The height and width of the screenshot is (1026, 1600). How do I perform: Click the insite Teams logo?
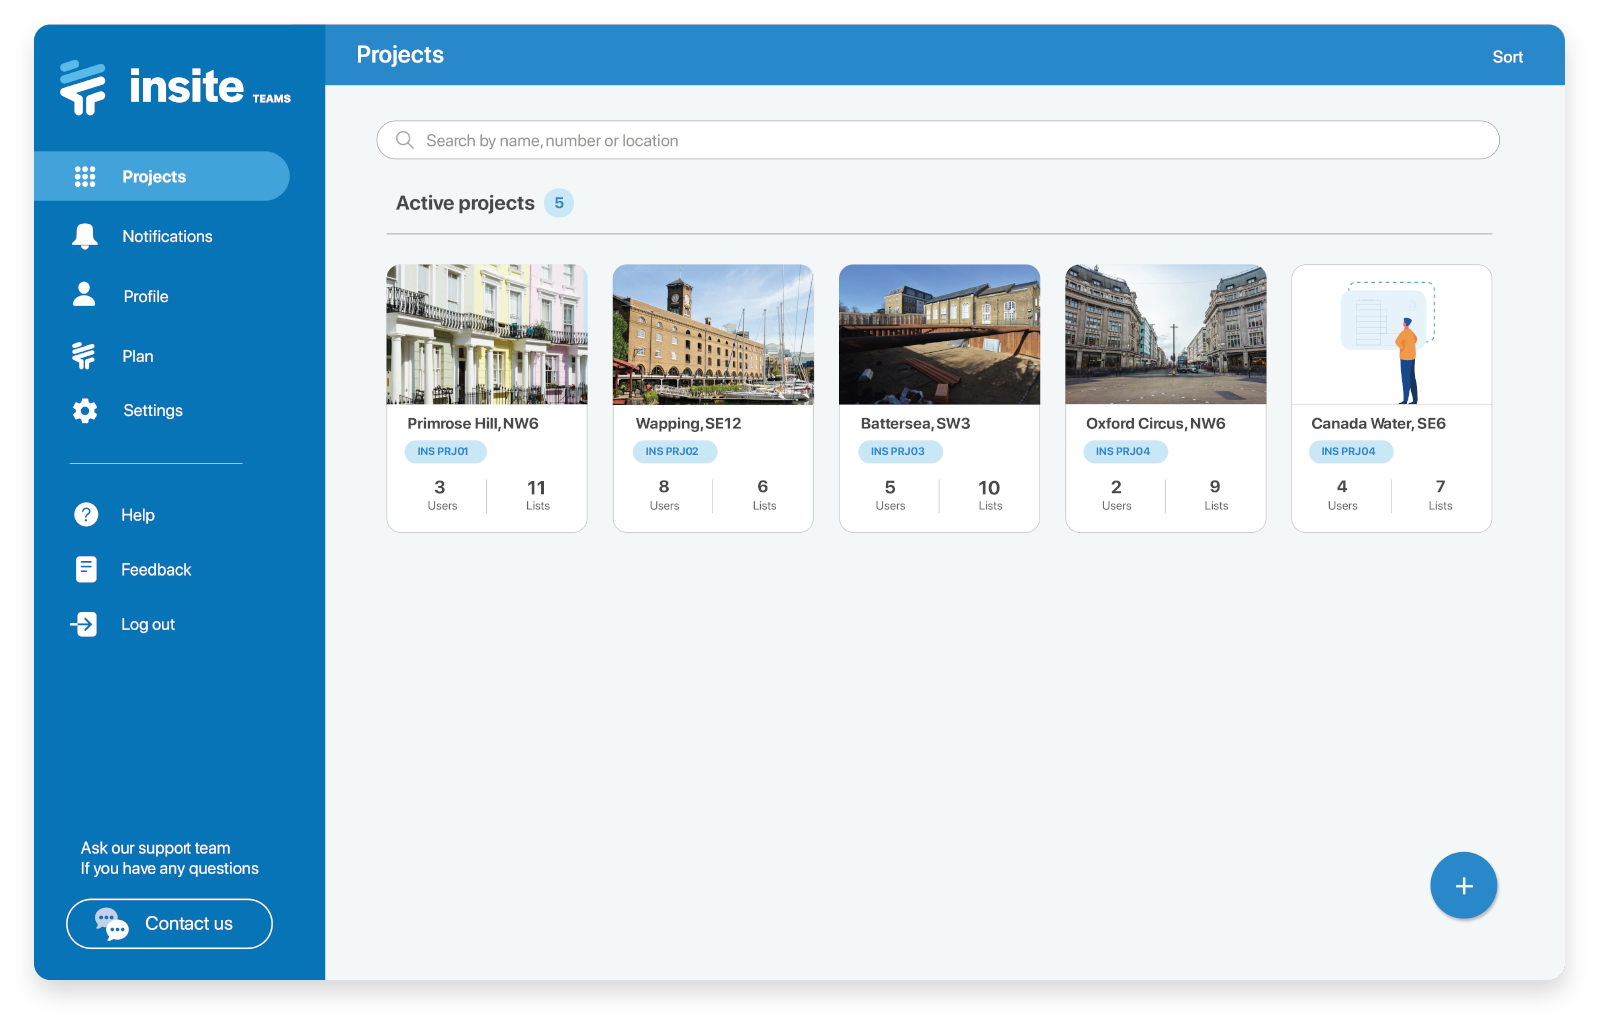click(x=176, y=88)
